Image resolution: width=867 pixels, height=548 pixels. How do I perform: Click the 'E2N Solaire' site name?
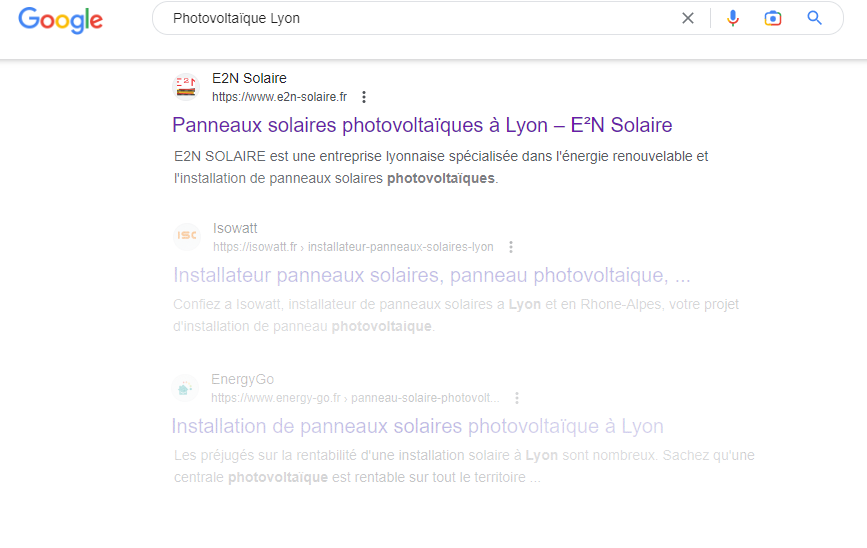[x=249, y=78]
